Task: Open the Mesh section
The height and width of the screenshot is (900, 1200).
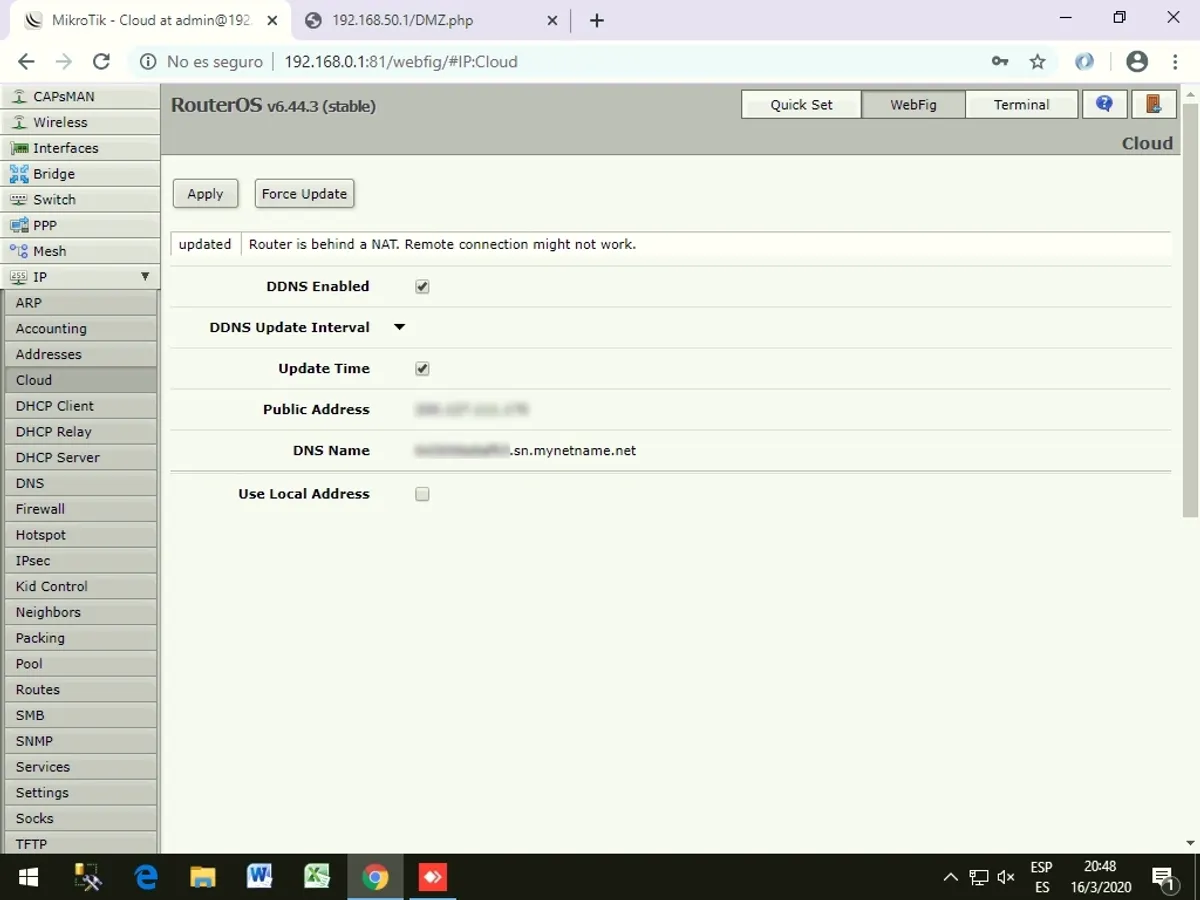Action: tap(79, 252)
